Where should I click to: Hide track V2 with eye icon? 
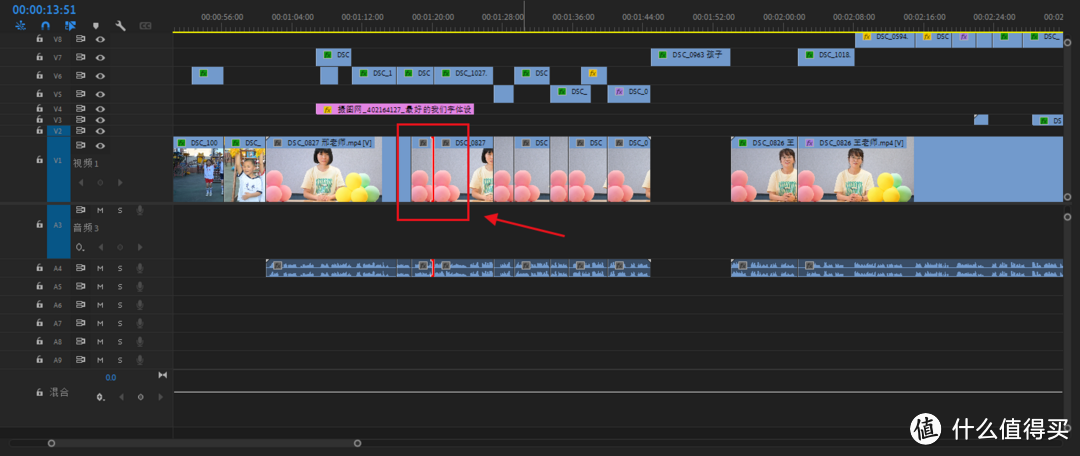pyautogui.click(x=101, y=131)
